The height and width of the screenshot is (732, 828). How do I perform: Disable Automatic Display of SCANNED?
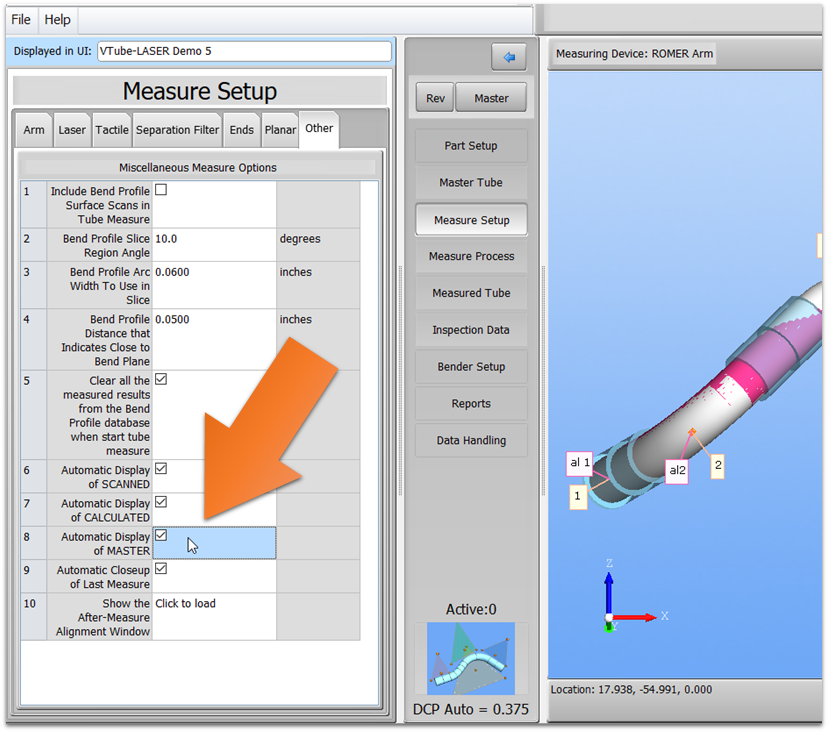(161, 468)
